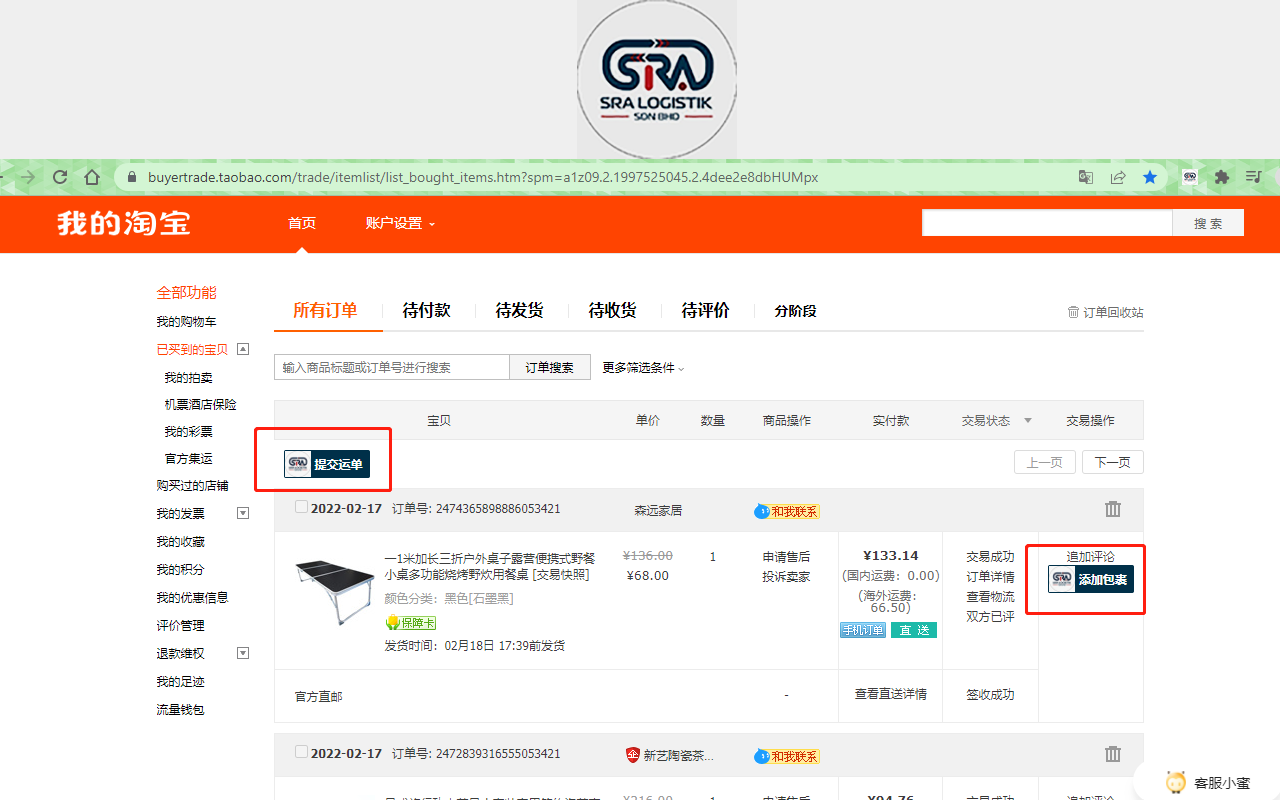Delete the 森远家居 order via trash icon
This screenshot has width=1280, height=800.
[x=1113, y=509]
